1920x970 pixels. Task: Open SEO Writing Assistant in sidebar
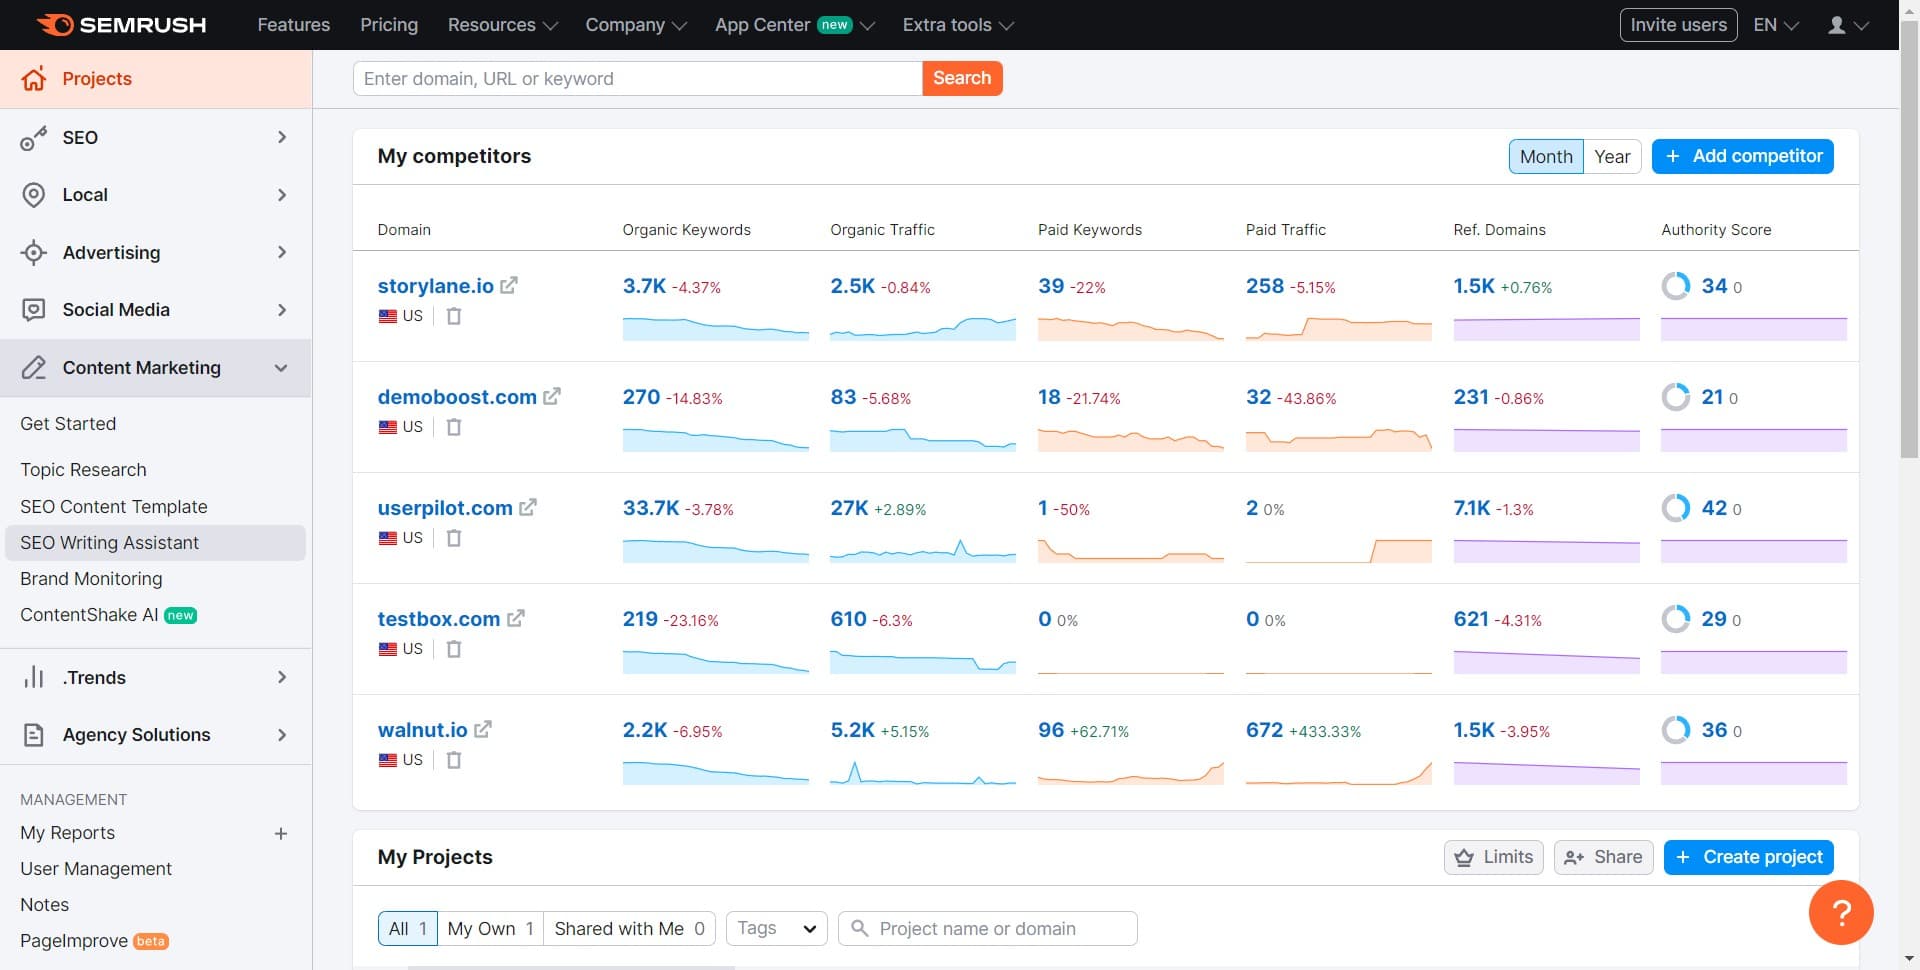tap(109, 543)
